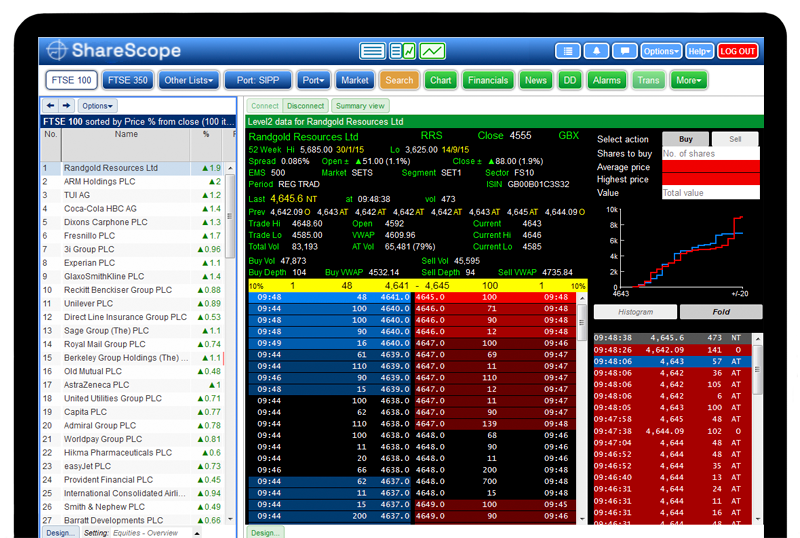Click the red Average price field
The width and height of the screenshot is (800, 538).
[x=710, y=166]
